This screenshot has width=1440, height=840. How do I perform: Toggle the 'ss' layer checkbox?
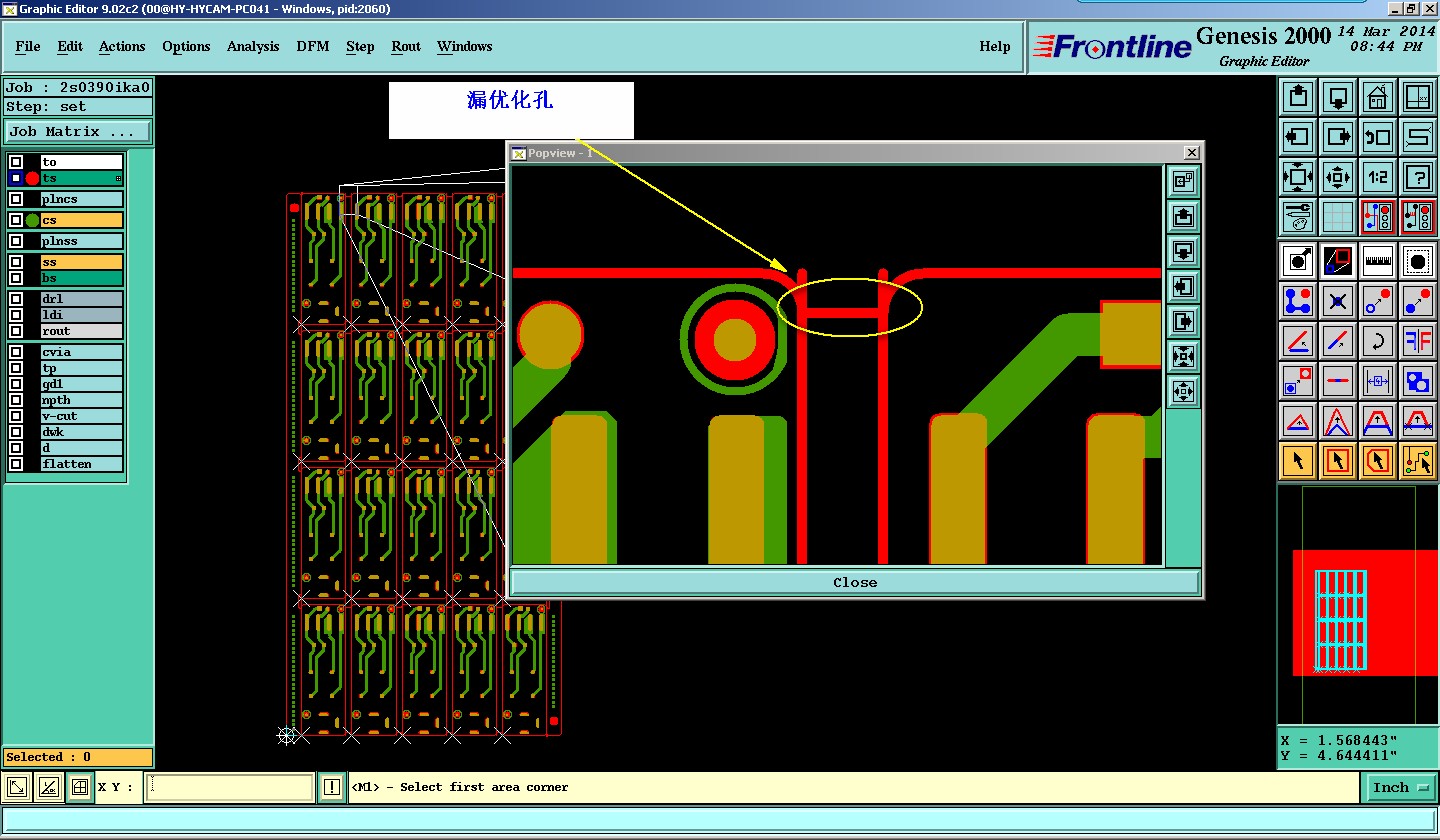[16, 262]
